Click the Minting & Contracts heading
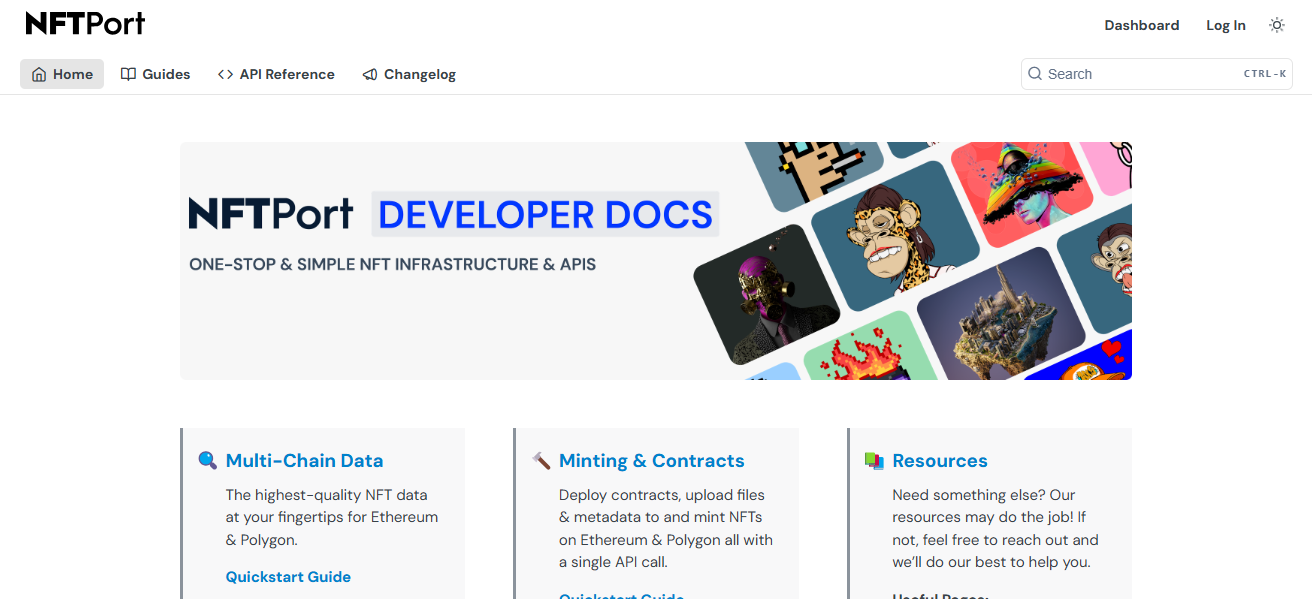This screenshot has height=599, width=1312. pos(652,461)
